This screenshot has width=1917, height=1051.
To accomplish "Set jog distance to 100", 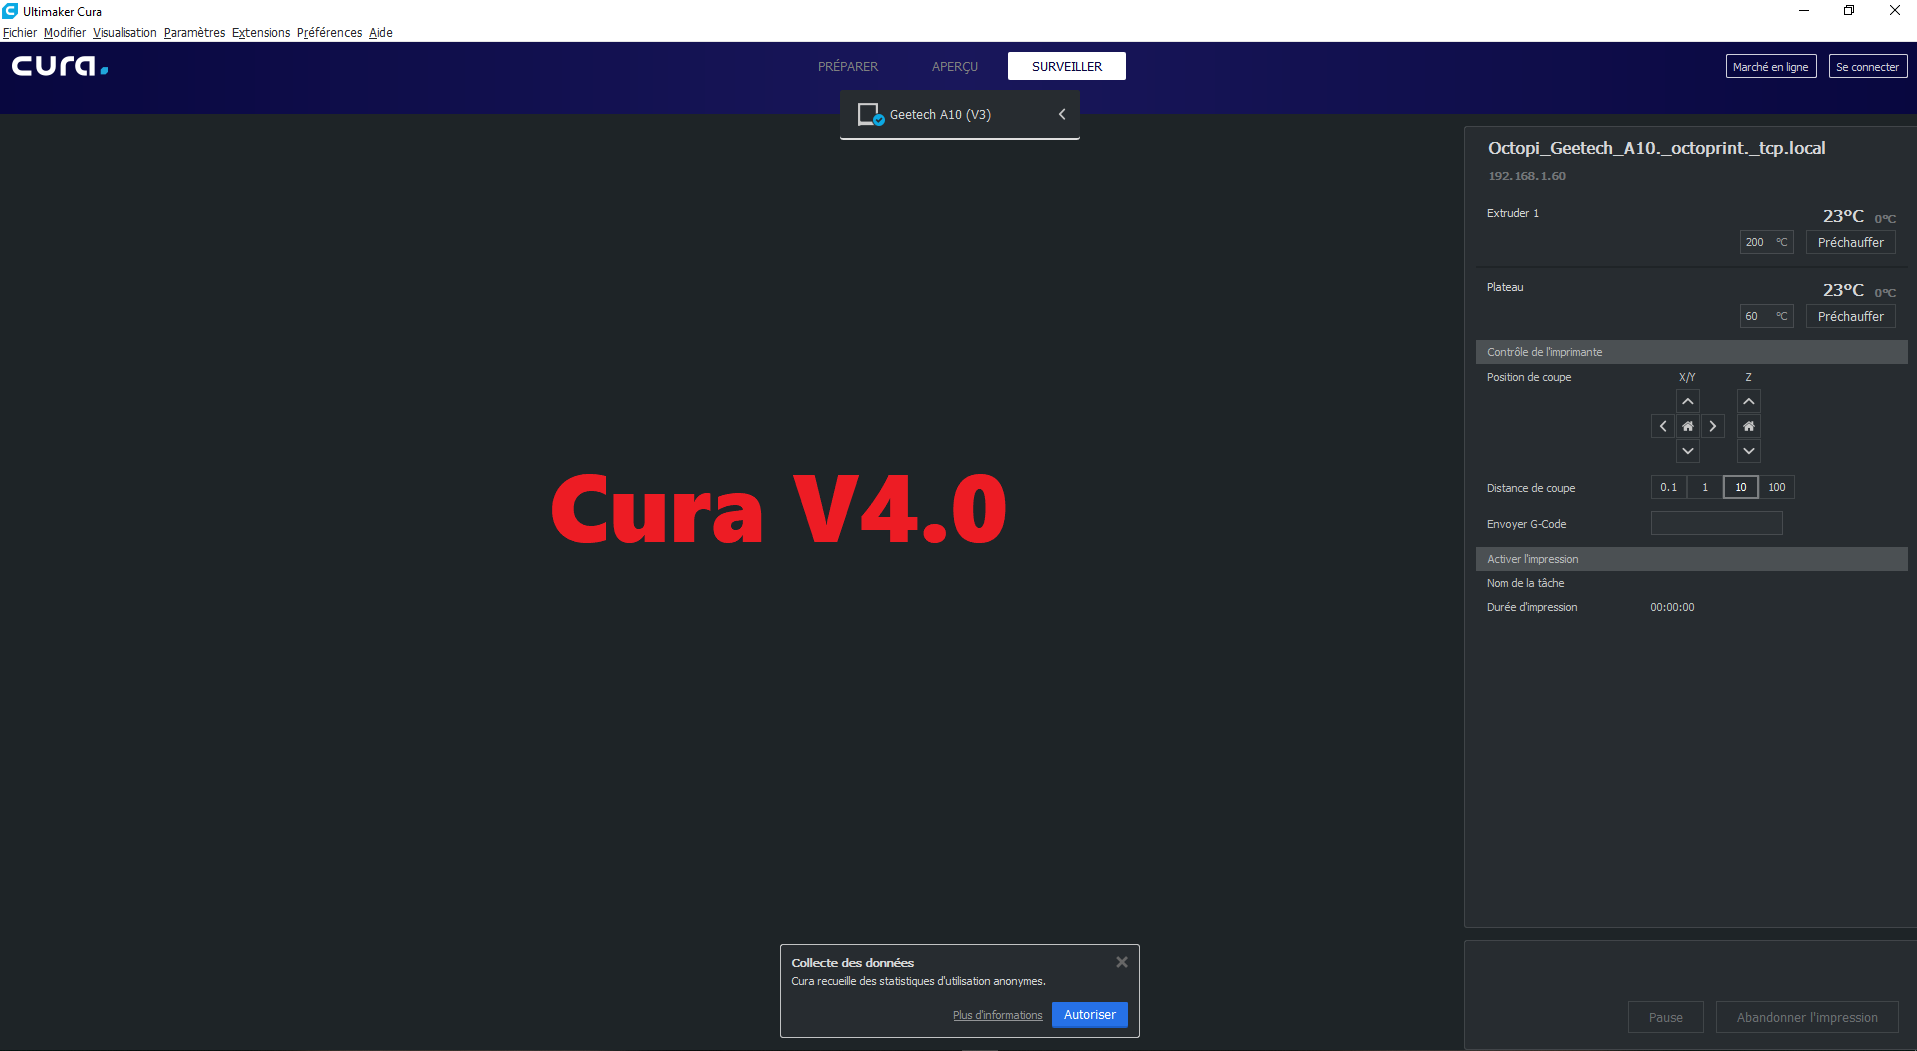I will pyautogui.click(x=1777, y=487).
